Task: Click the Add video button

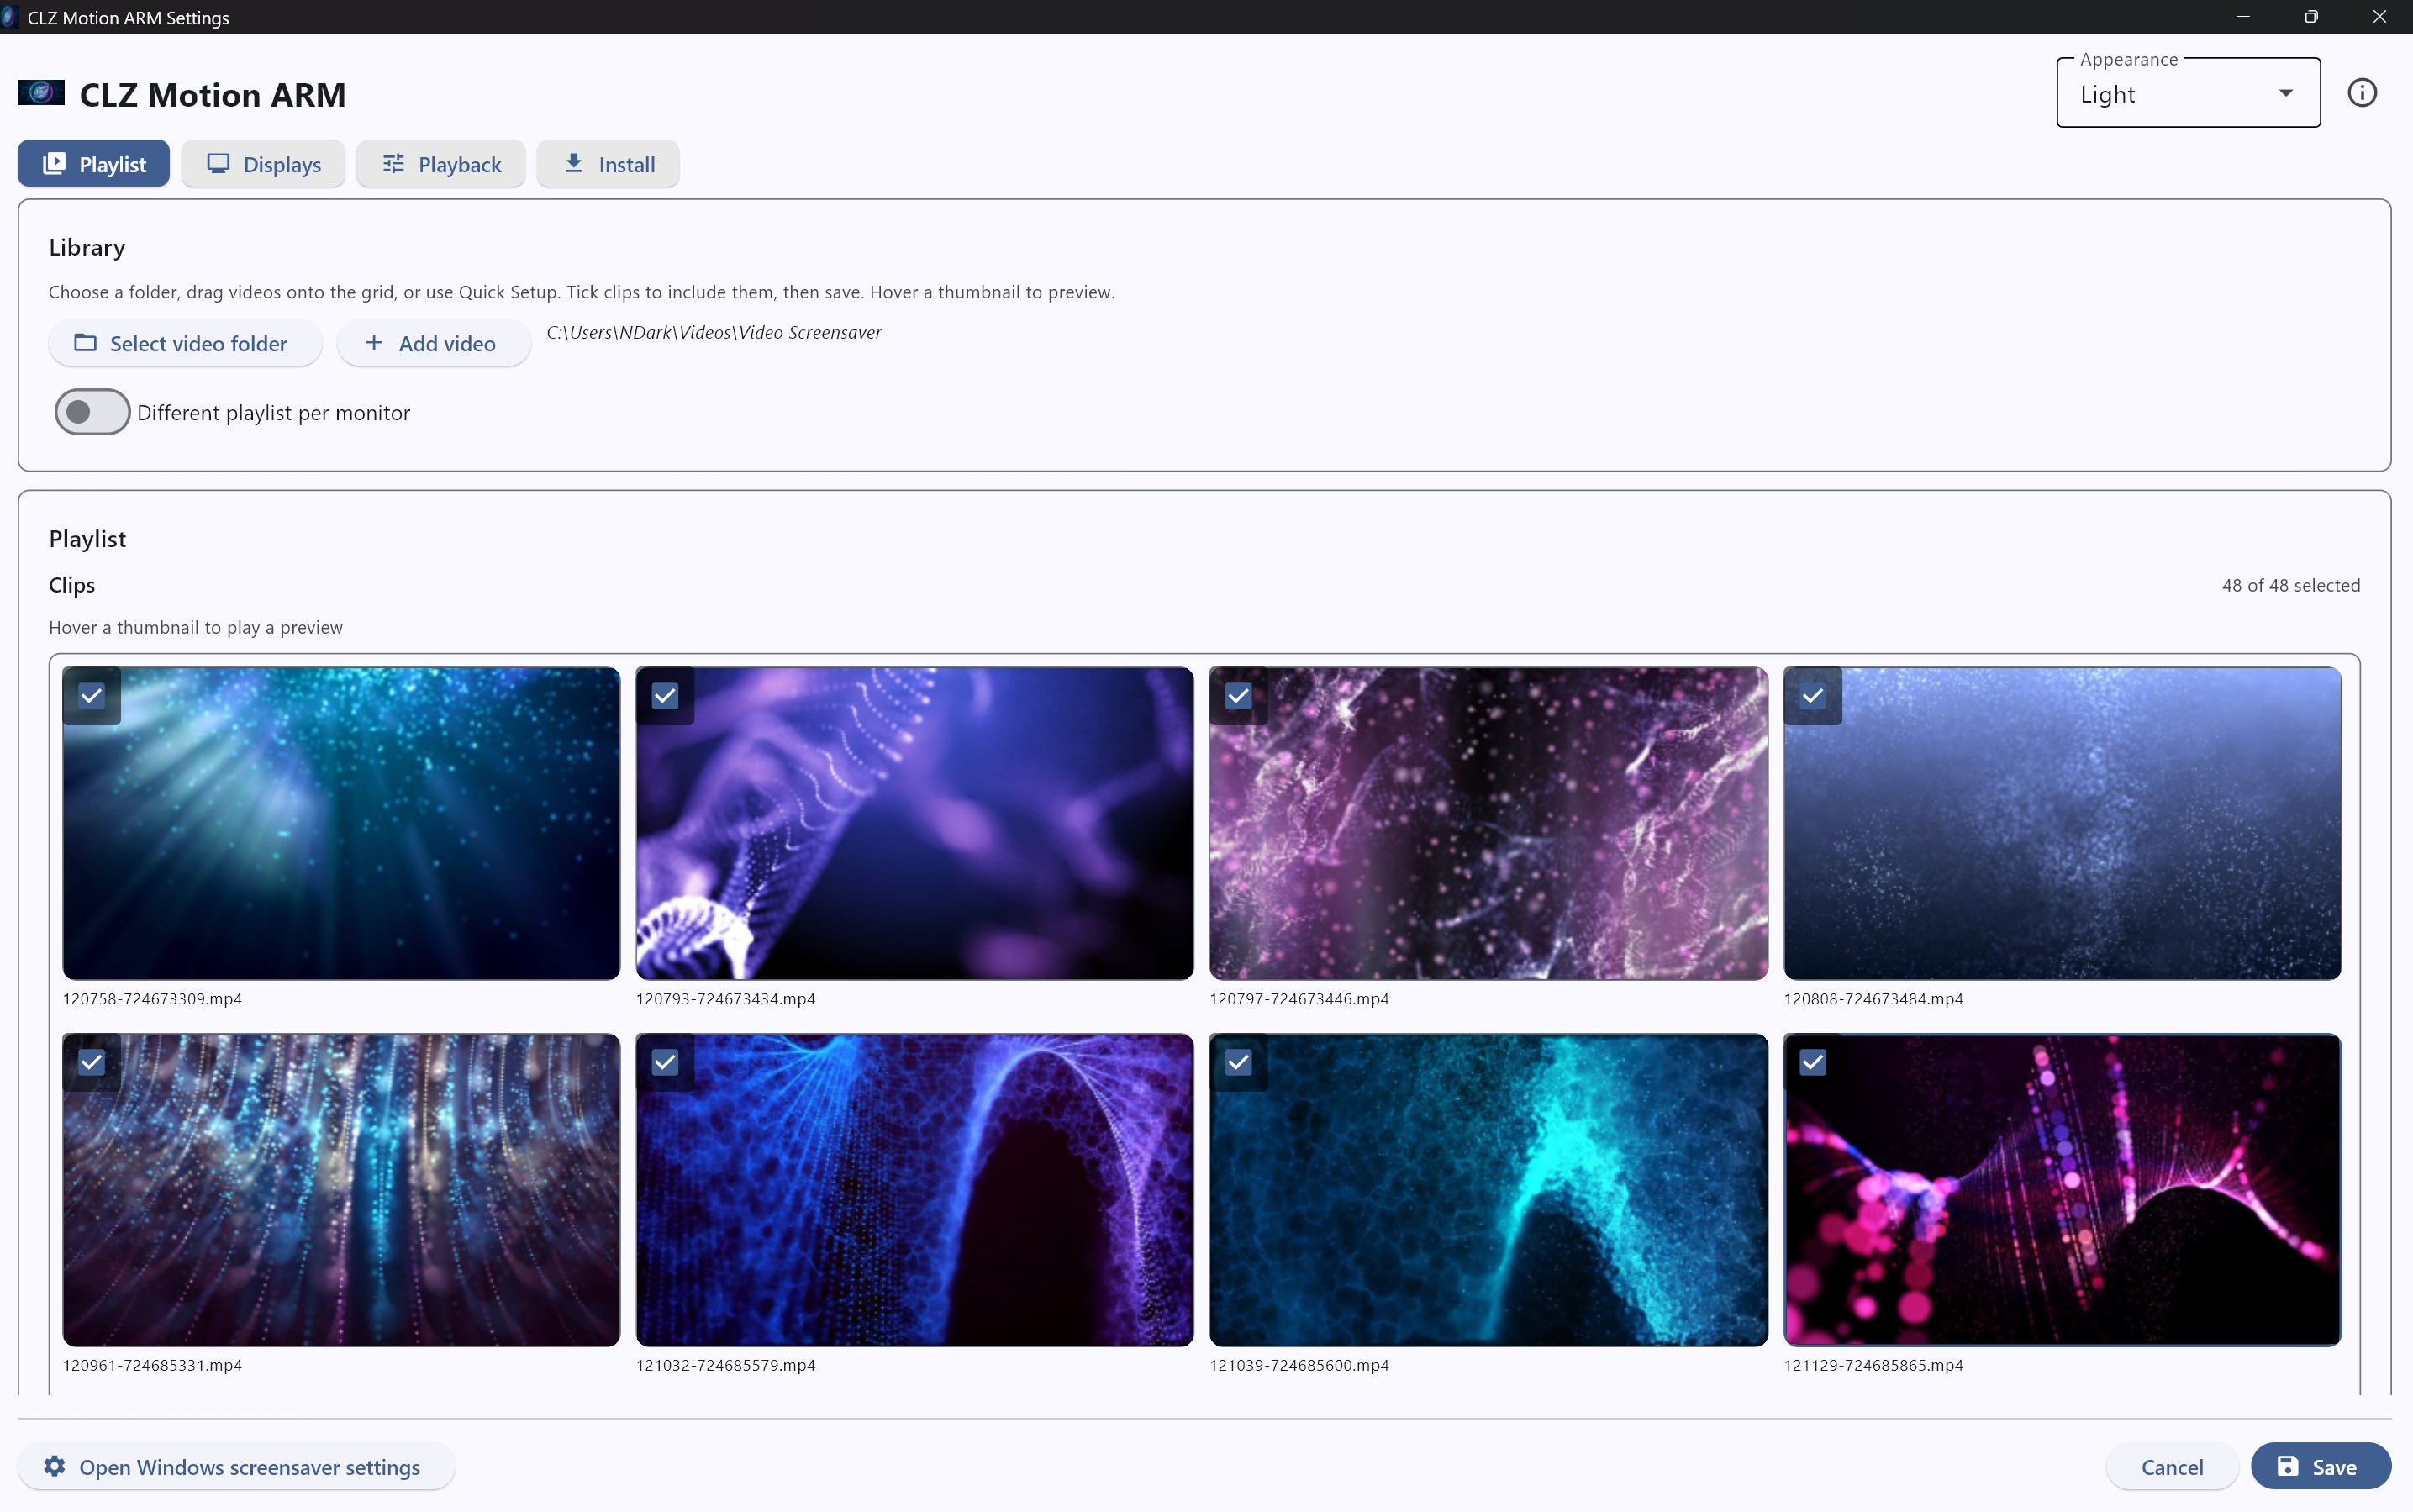Action: [x=433, y=343]
